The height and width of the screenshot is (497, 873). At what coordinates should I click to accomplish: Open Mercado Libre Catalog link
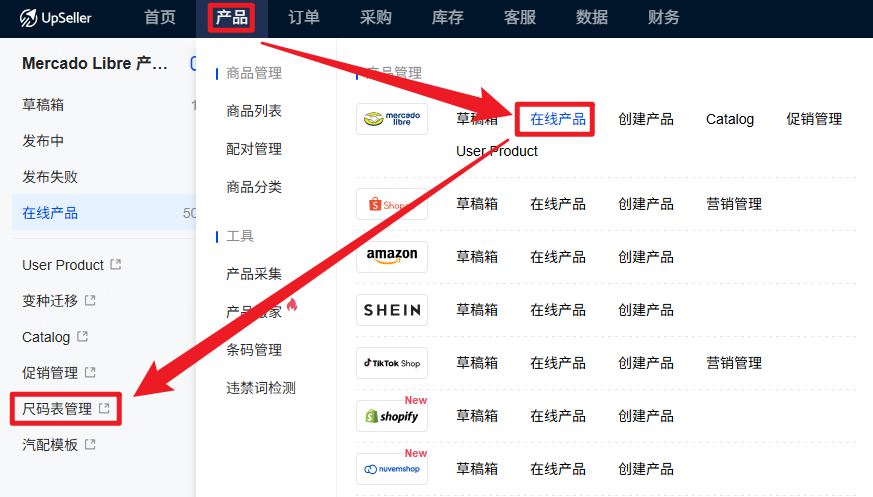pos(729,119)
